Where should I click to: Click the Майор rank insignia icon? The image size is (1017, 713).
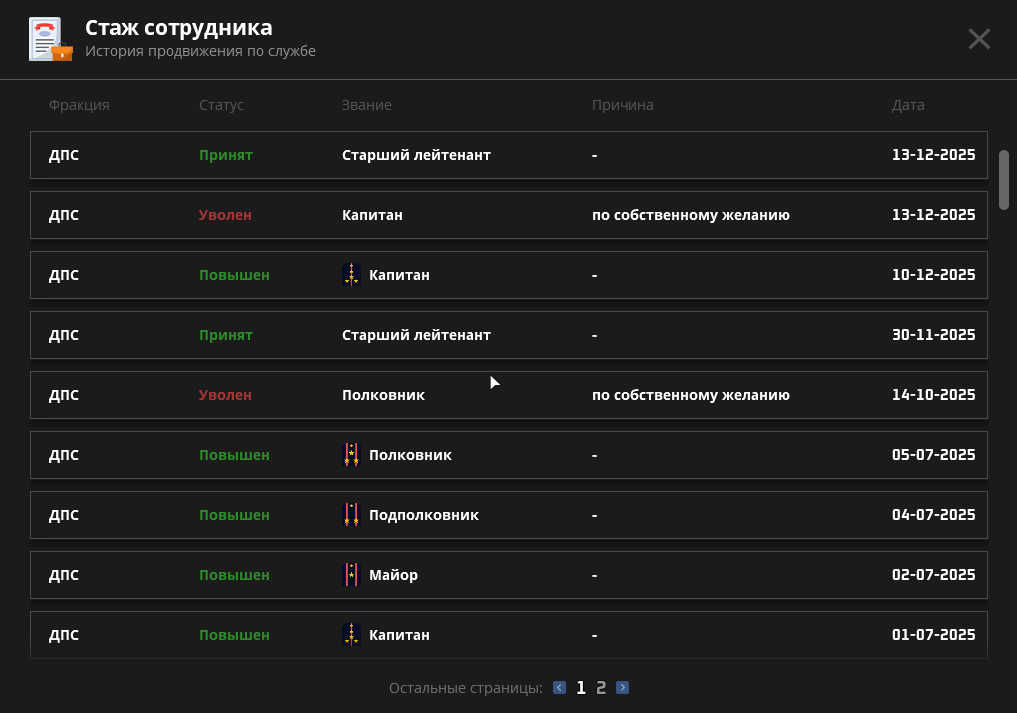tap(351, 574)
